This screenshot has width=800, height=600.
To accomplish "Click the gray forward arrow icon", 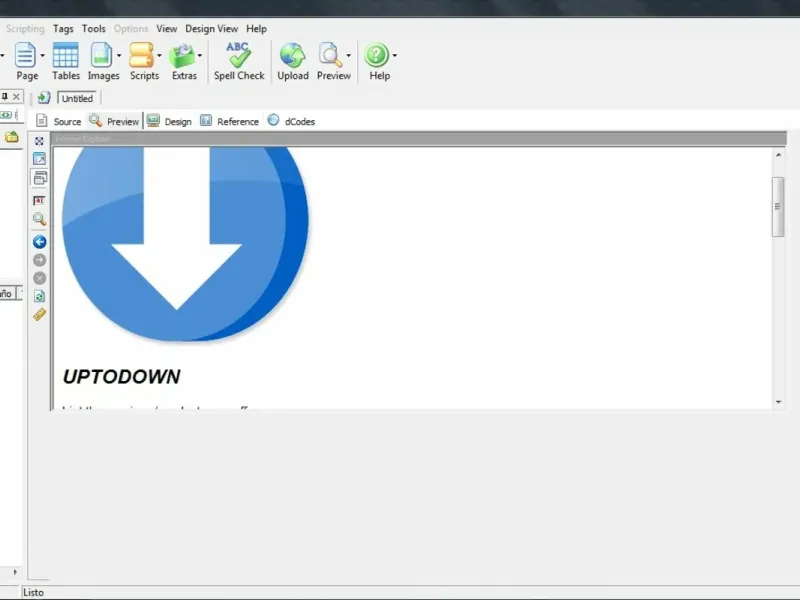I will tap(39, 260).
